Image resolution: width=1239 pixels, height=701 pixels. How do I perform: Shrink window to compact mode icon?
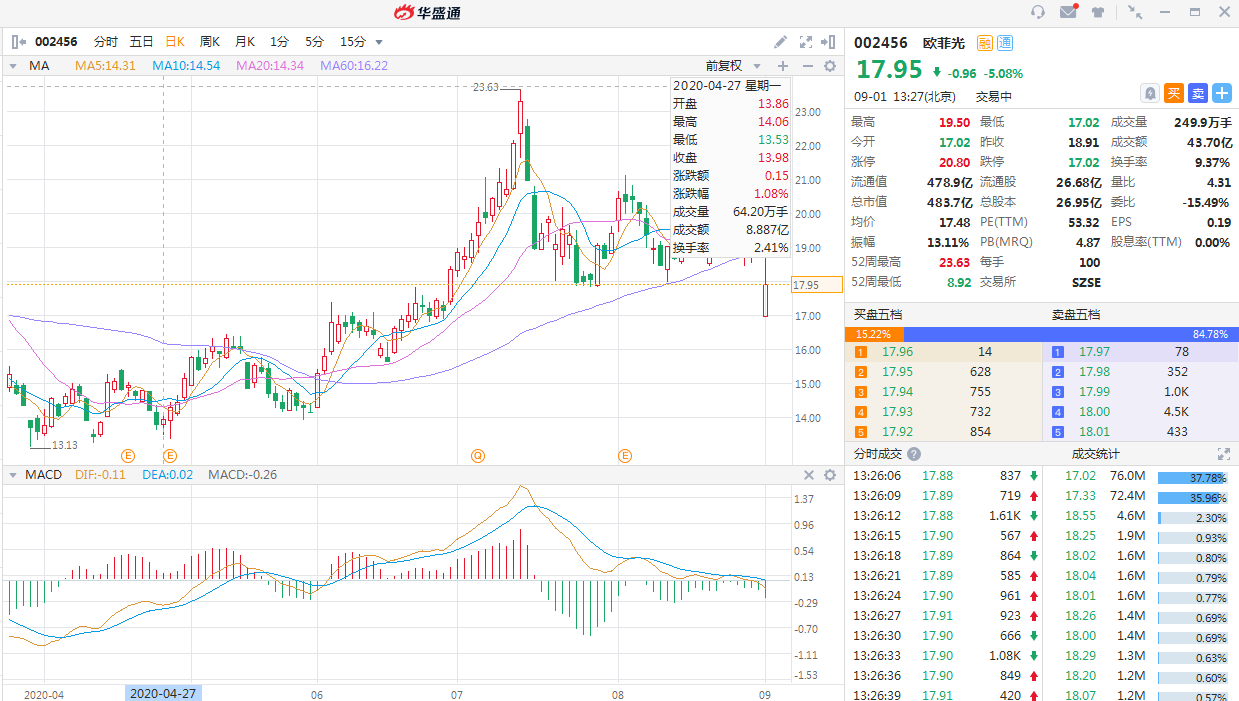[1135, 12]
